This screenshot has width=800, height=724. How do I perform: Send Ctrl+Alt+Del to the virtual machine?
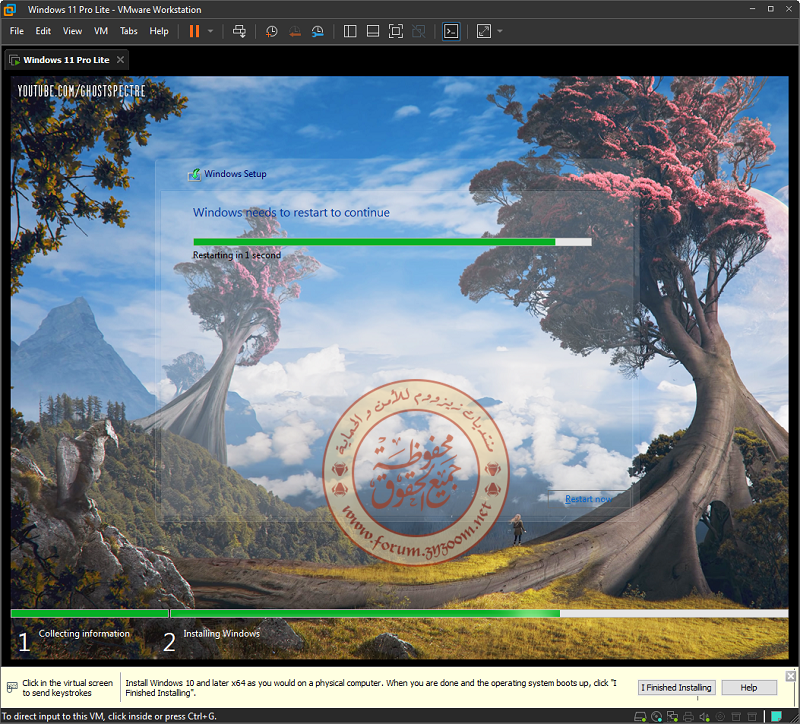point(239,31)
